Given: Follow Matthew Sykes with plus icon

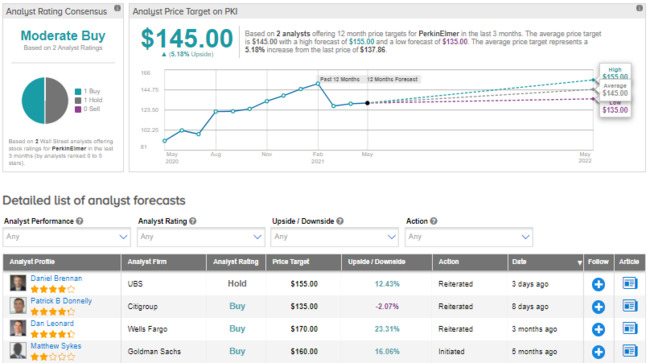Looking at the screenshot, I should click(x=598, y=352).
